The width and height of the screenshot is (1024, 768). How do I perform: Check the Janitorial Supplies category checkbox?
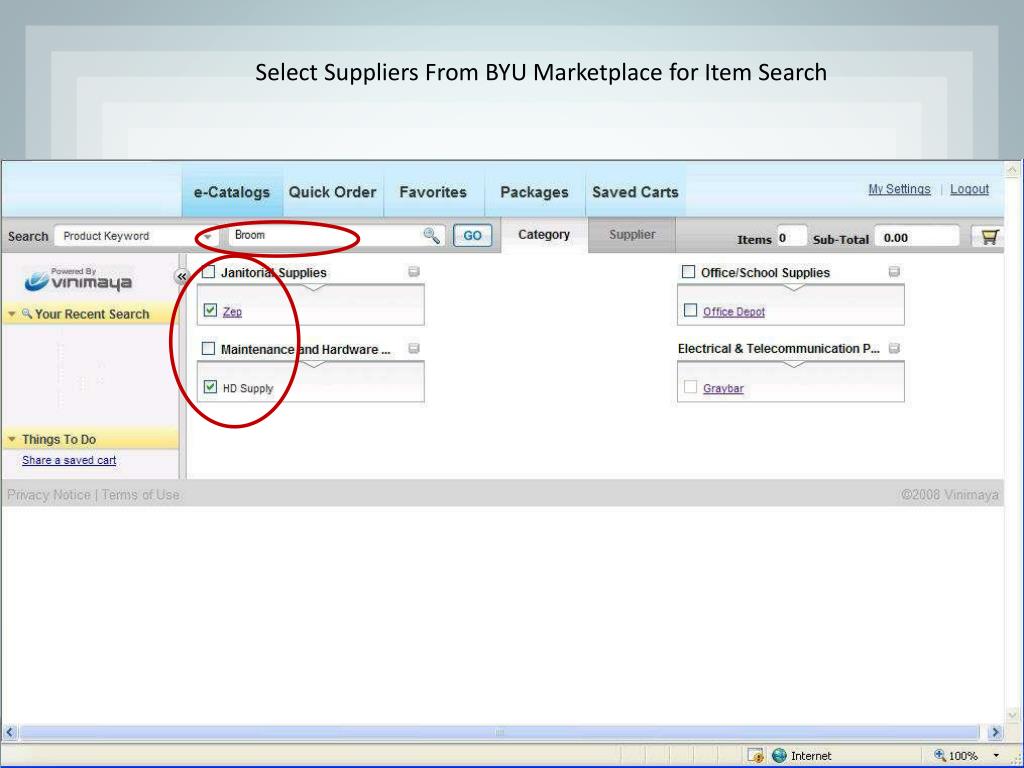(208, 272)
